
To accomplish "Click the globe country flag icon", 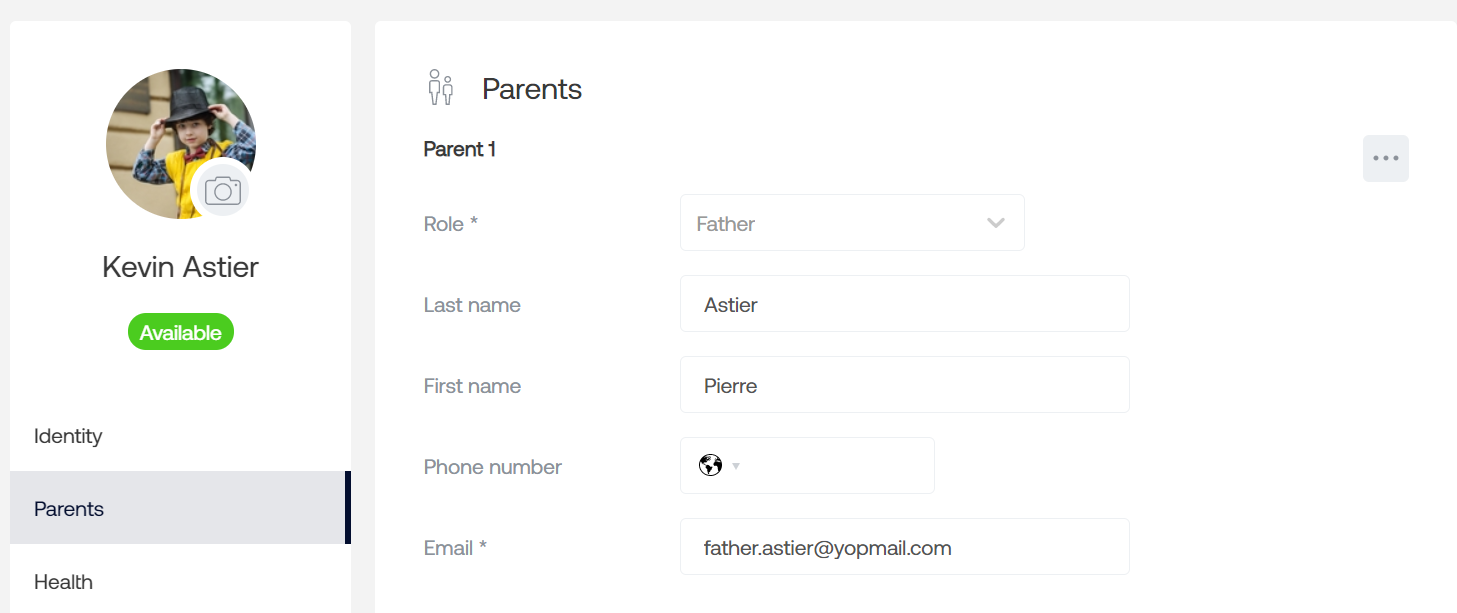I will pyautogui.click(x=711, y=465).
